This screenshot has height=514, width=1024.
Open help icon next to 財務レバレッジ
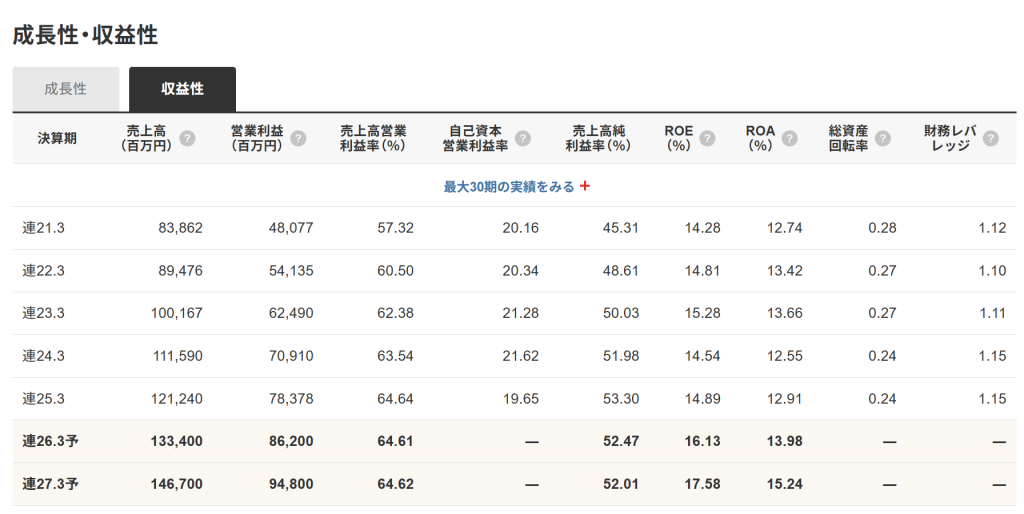[991, 138]
